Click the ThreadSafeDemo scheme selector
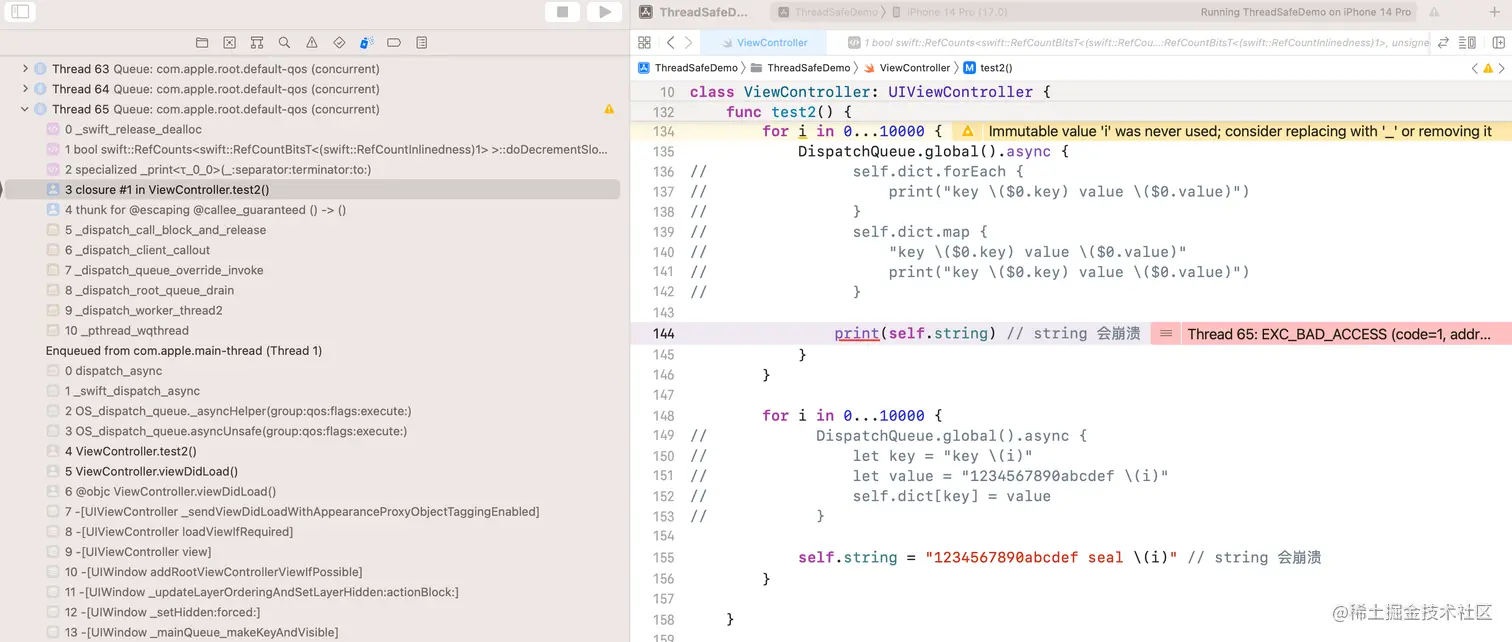The height and width of the screenshot is (642, 1512). pos(829,12)
